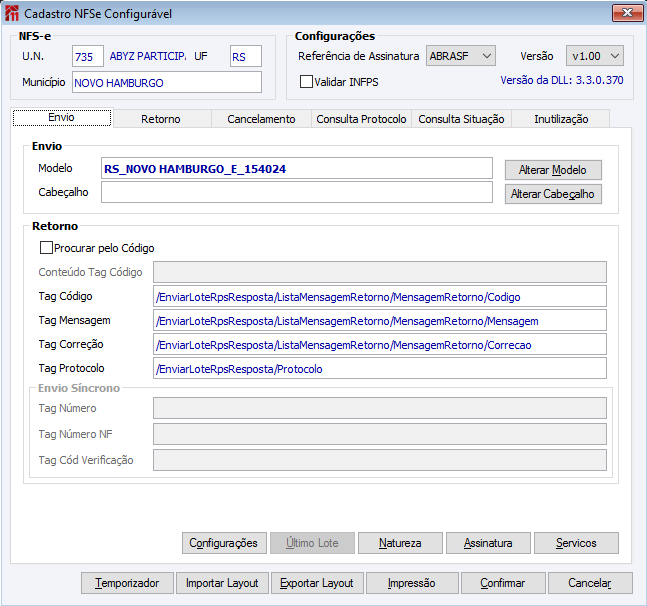This screenshot has height=606, width=647.
Task: Switch to the Envio tab
Action: point(61,118)
